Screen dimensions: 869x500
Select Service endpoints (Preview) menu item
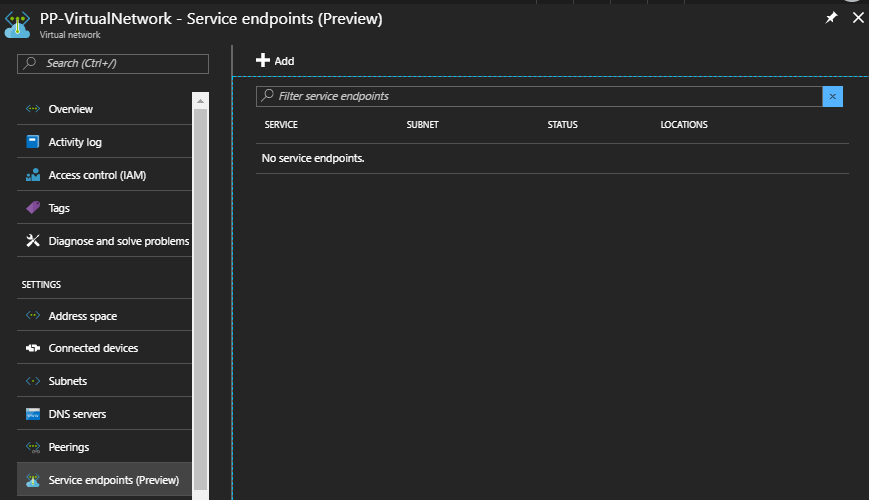(x=104, y=479)
